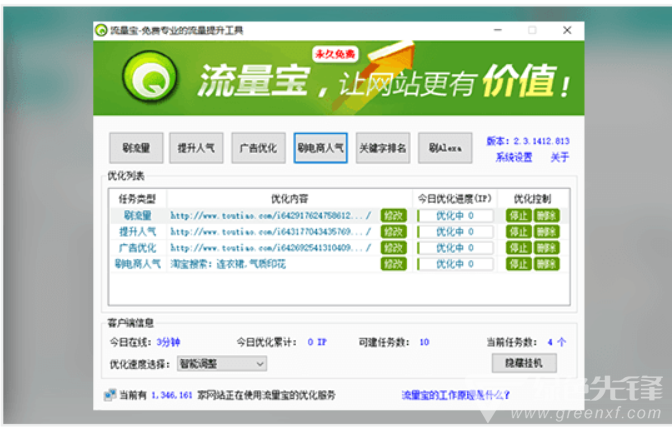Image resolution: width=672 pixels, height=427 pixels.
Task: Click the 流量宝 round green logo
Action: [x=149, y=76]
